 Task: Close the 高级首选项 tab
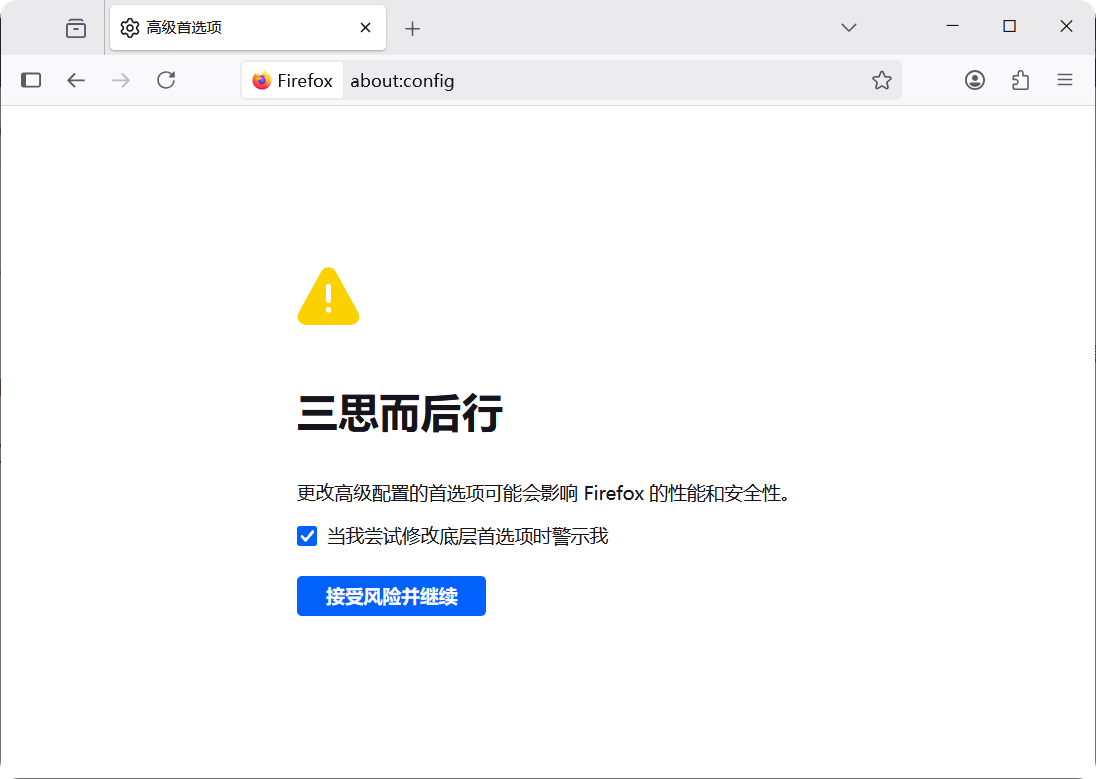[x=366, y=28]
